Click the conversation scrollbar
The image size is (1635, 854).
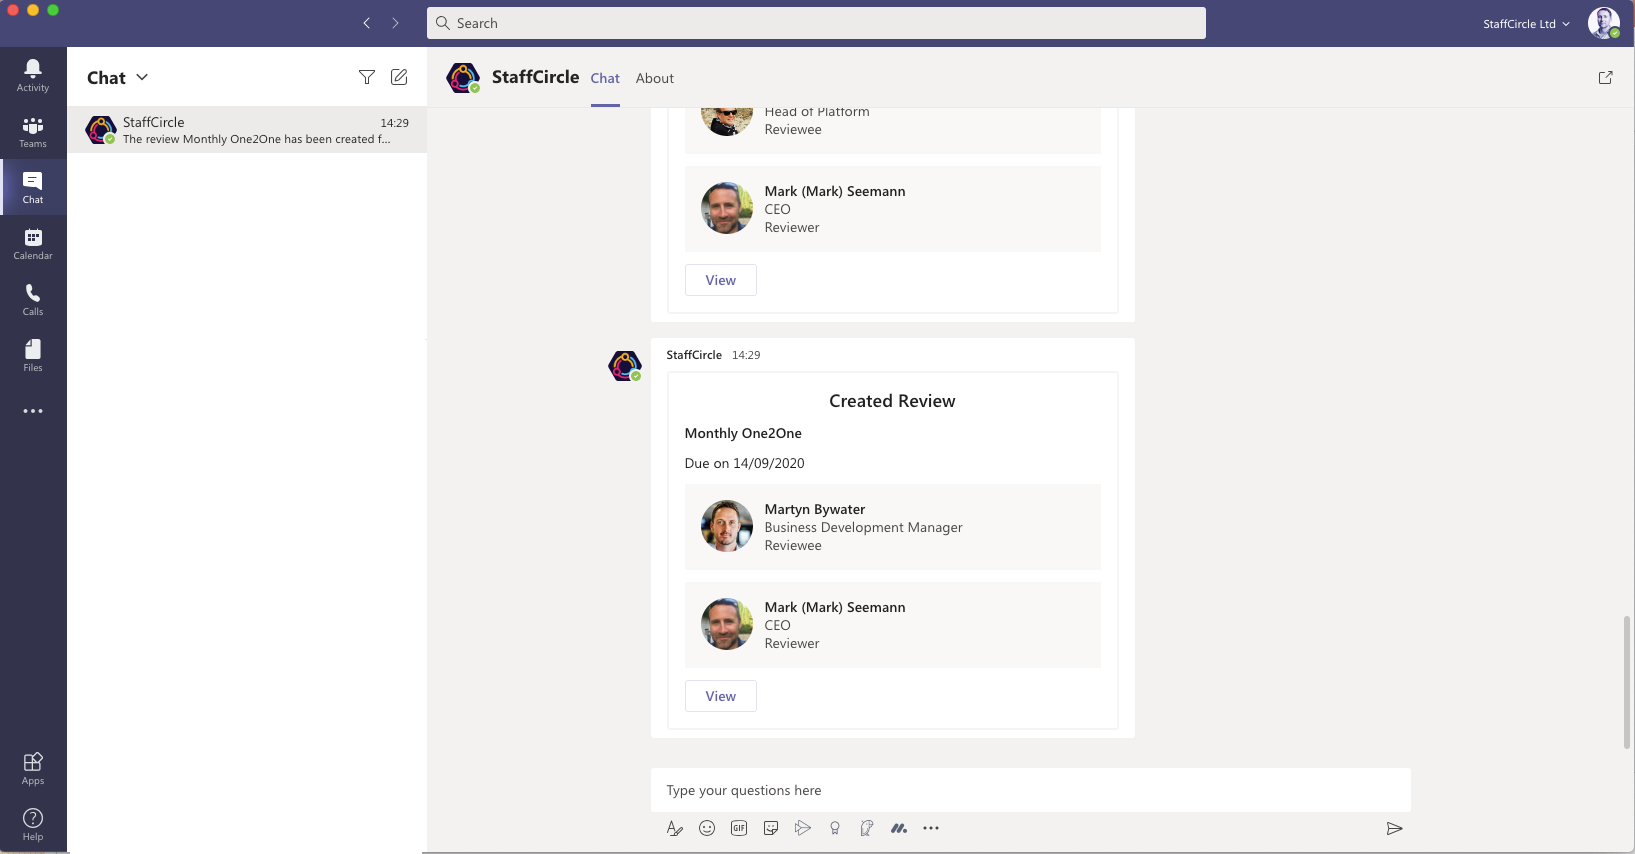pyautogui.click(x=1627, y=682)
